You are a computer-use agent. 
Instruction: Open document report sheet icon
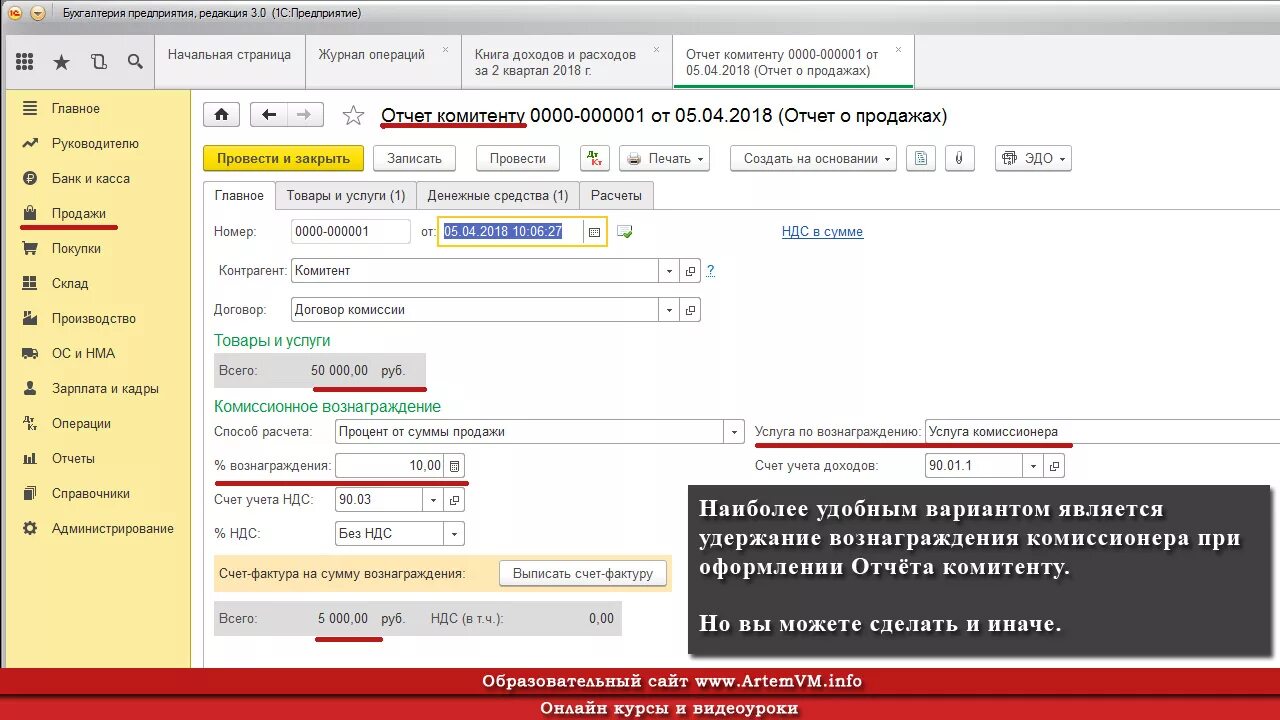(x=921, y=158)
